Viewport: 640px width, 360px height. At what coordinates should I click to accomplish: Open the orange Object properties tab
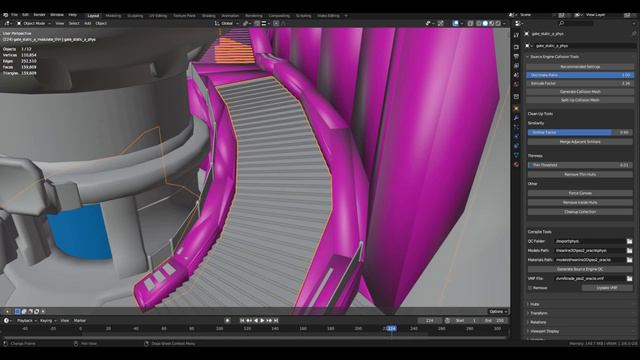516,109
